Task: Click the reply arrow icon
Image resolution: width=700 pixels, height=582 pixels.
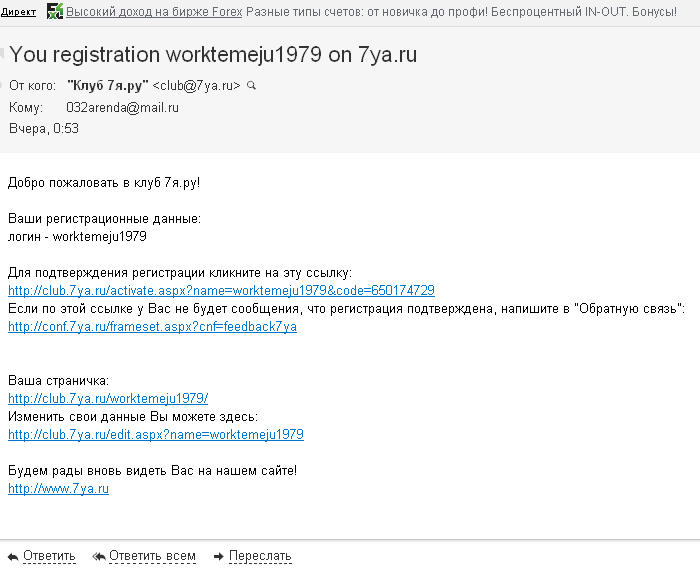Action: (13, 556)
